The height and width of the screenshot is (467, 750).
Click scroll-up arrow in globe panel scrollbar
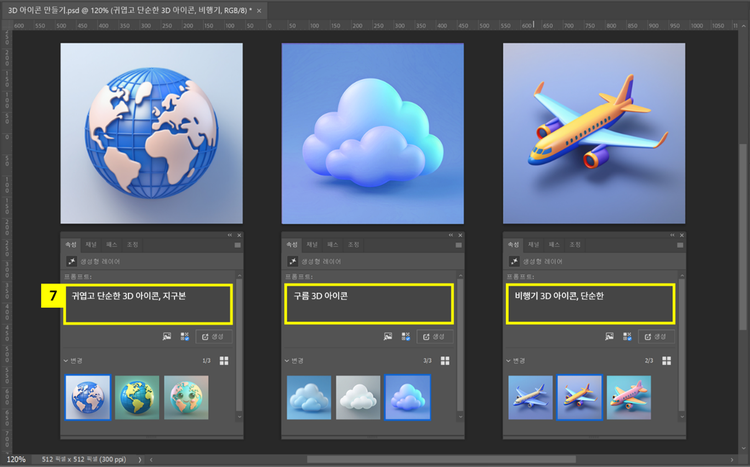pyautogui.click(x=239, y=276)
